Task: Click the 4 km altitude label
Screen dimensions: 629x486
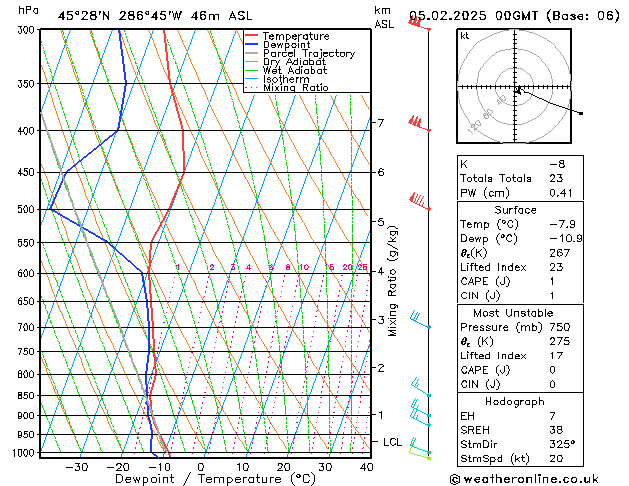Action: (x=381, y=271)
